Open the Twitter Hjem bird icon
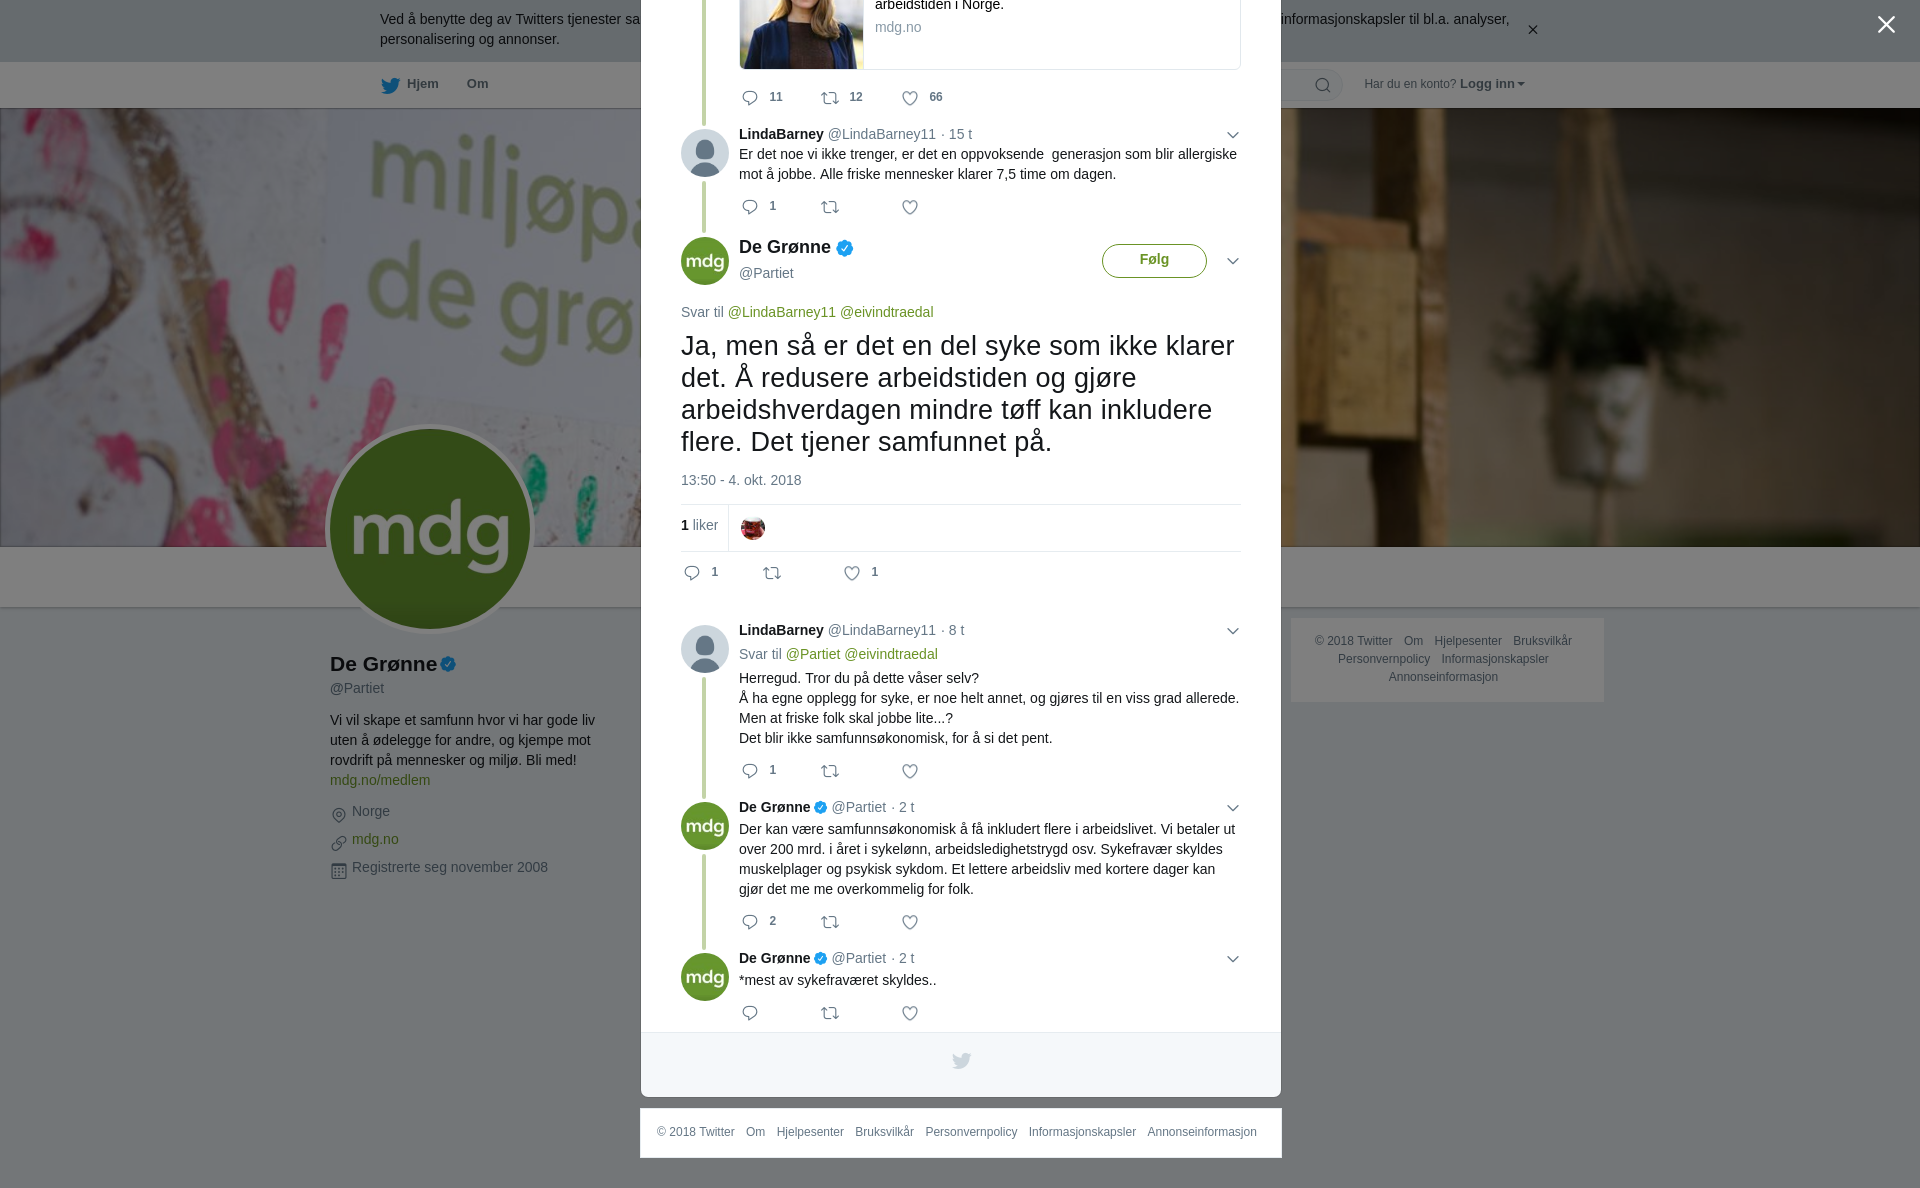The image size is (1920, 1188). tap(390, 86)
